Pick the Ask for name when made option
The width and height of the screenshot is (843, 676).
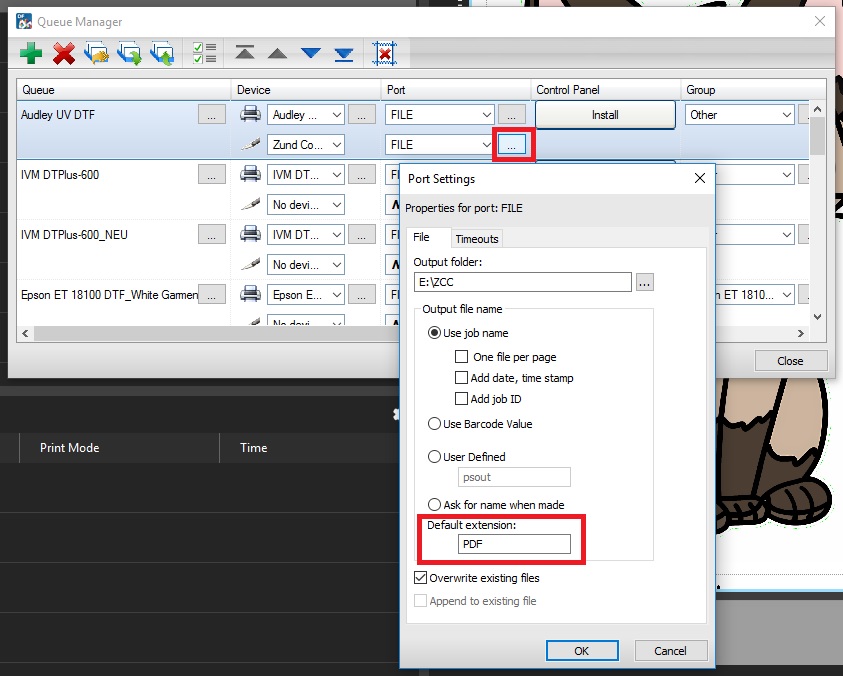click(434, 504)
